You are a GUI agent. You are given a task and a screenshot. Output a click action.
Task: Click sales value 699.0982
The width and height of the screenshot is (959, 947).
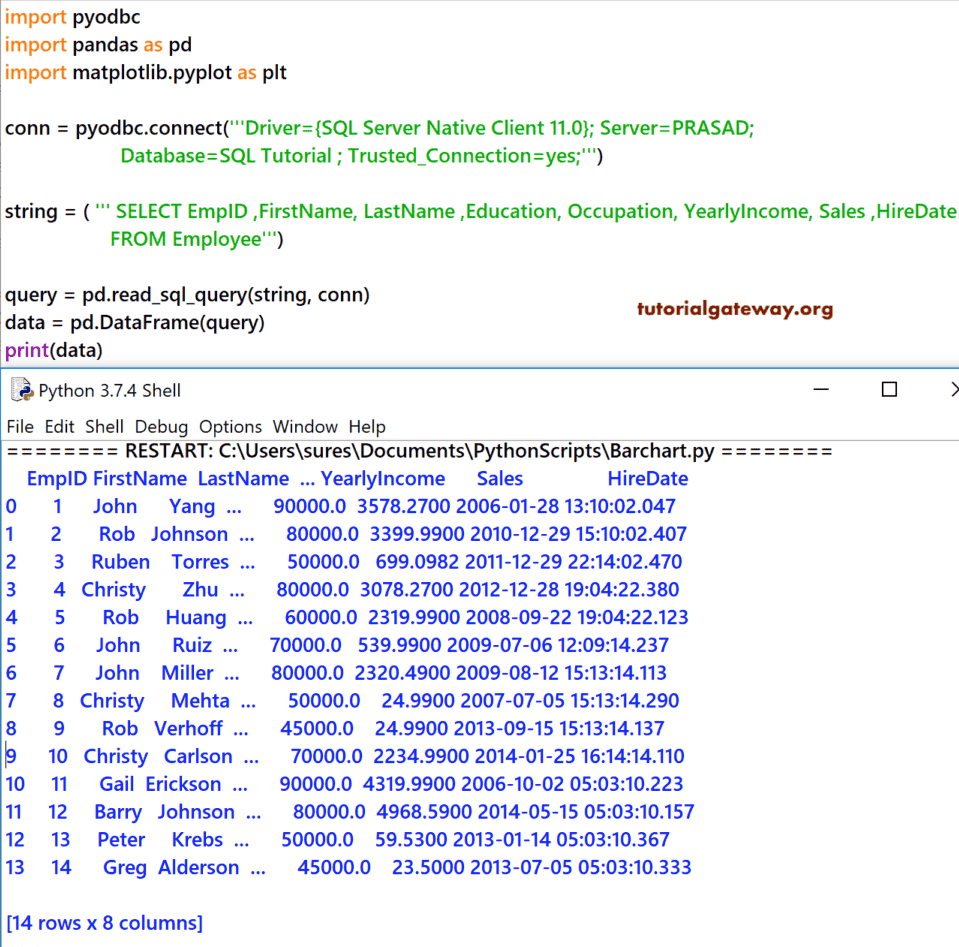(x=417, y=562)
